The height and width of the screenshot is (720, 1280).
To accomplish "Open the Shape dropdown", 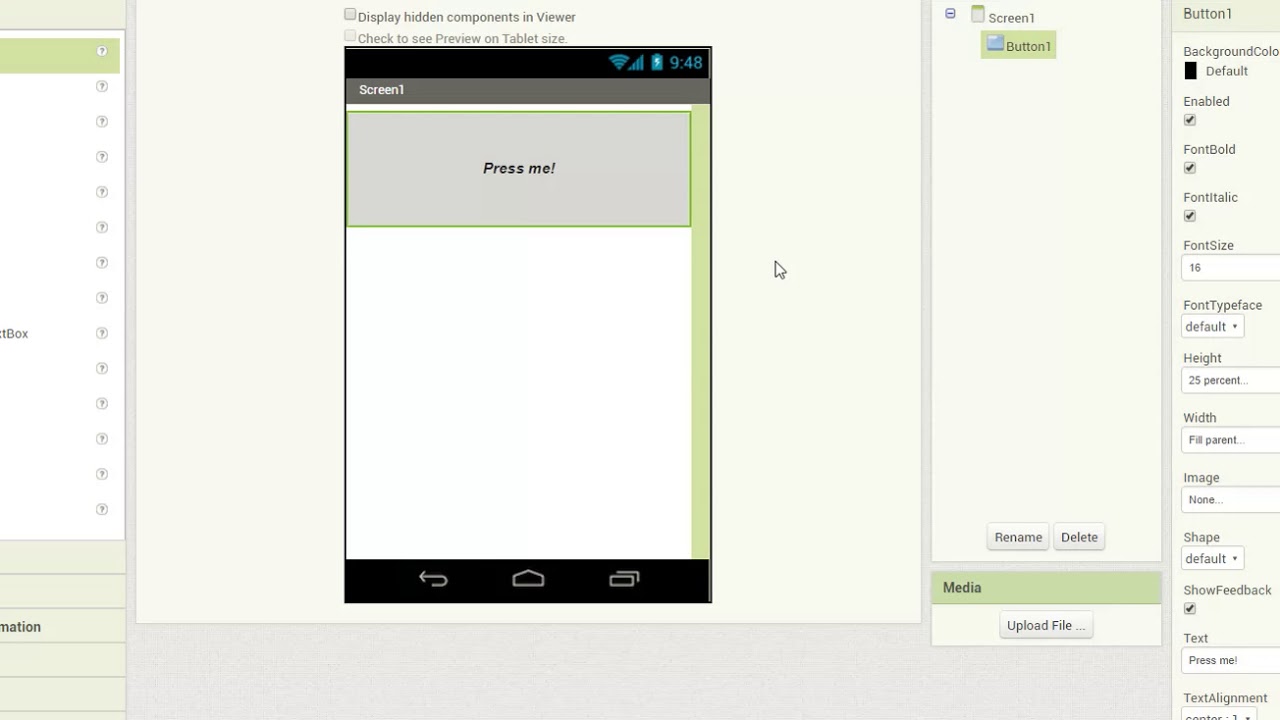I will [1213, 559].
